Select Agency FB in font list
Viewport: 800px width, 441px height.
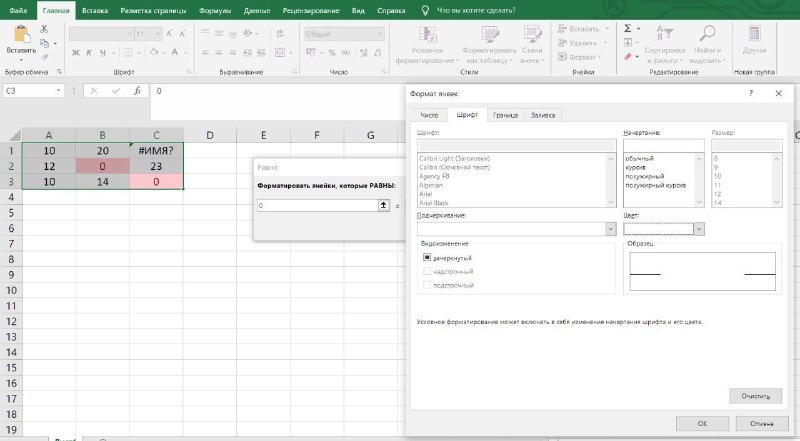tap(434, 176)
